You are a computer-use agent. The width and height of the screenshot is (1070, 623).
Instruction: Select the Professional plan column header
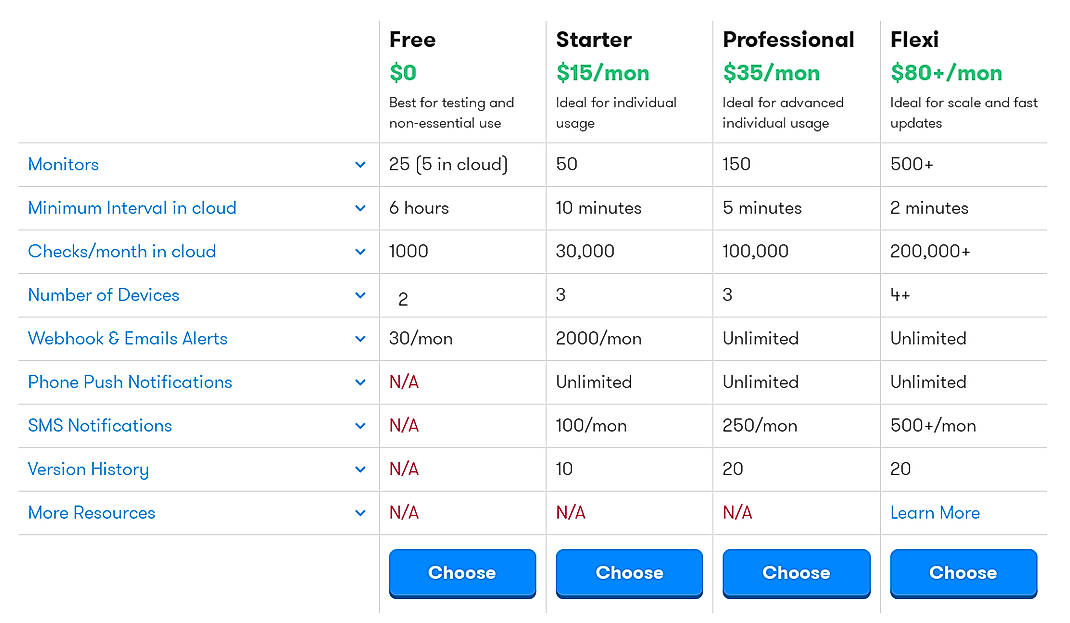(789, 40)
